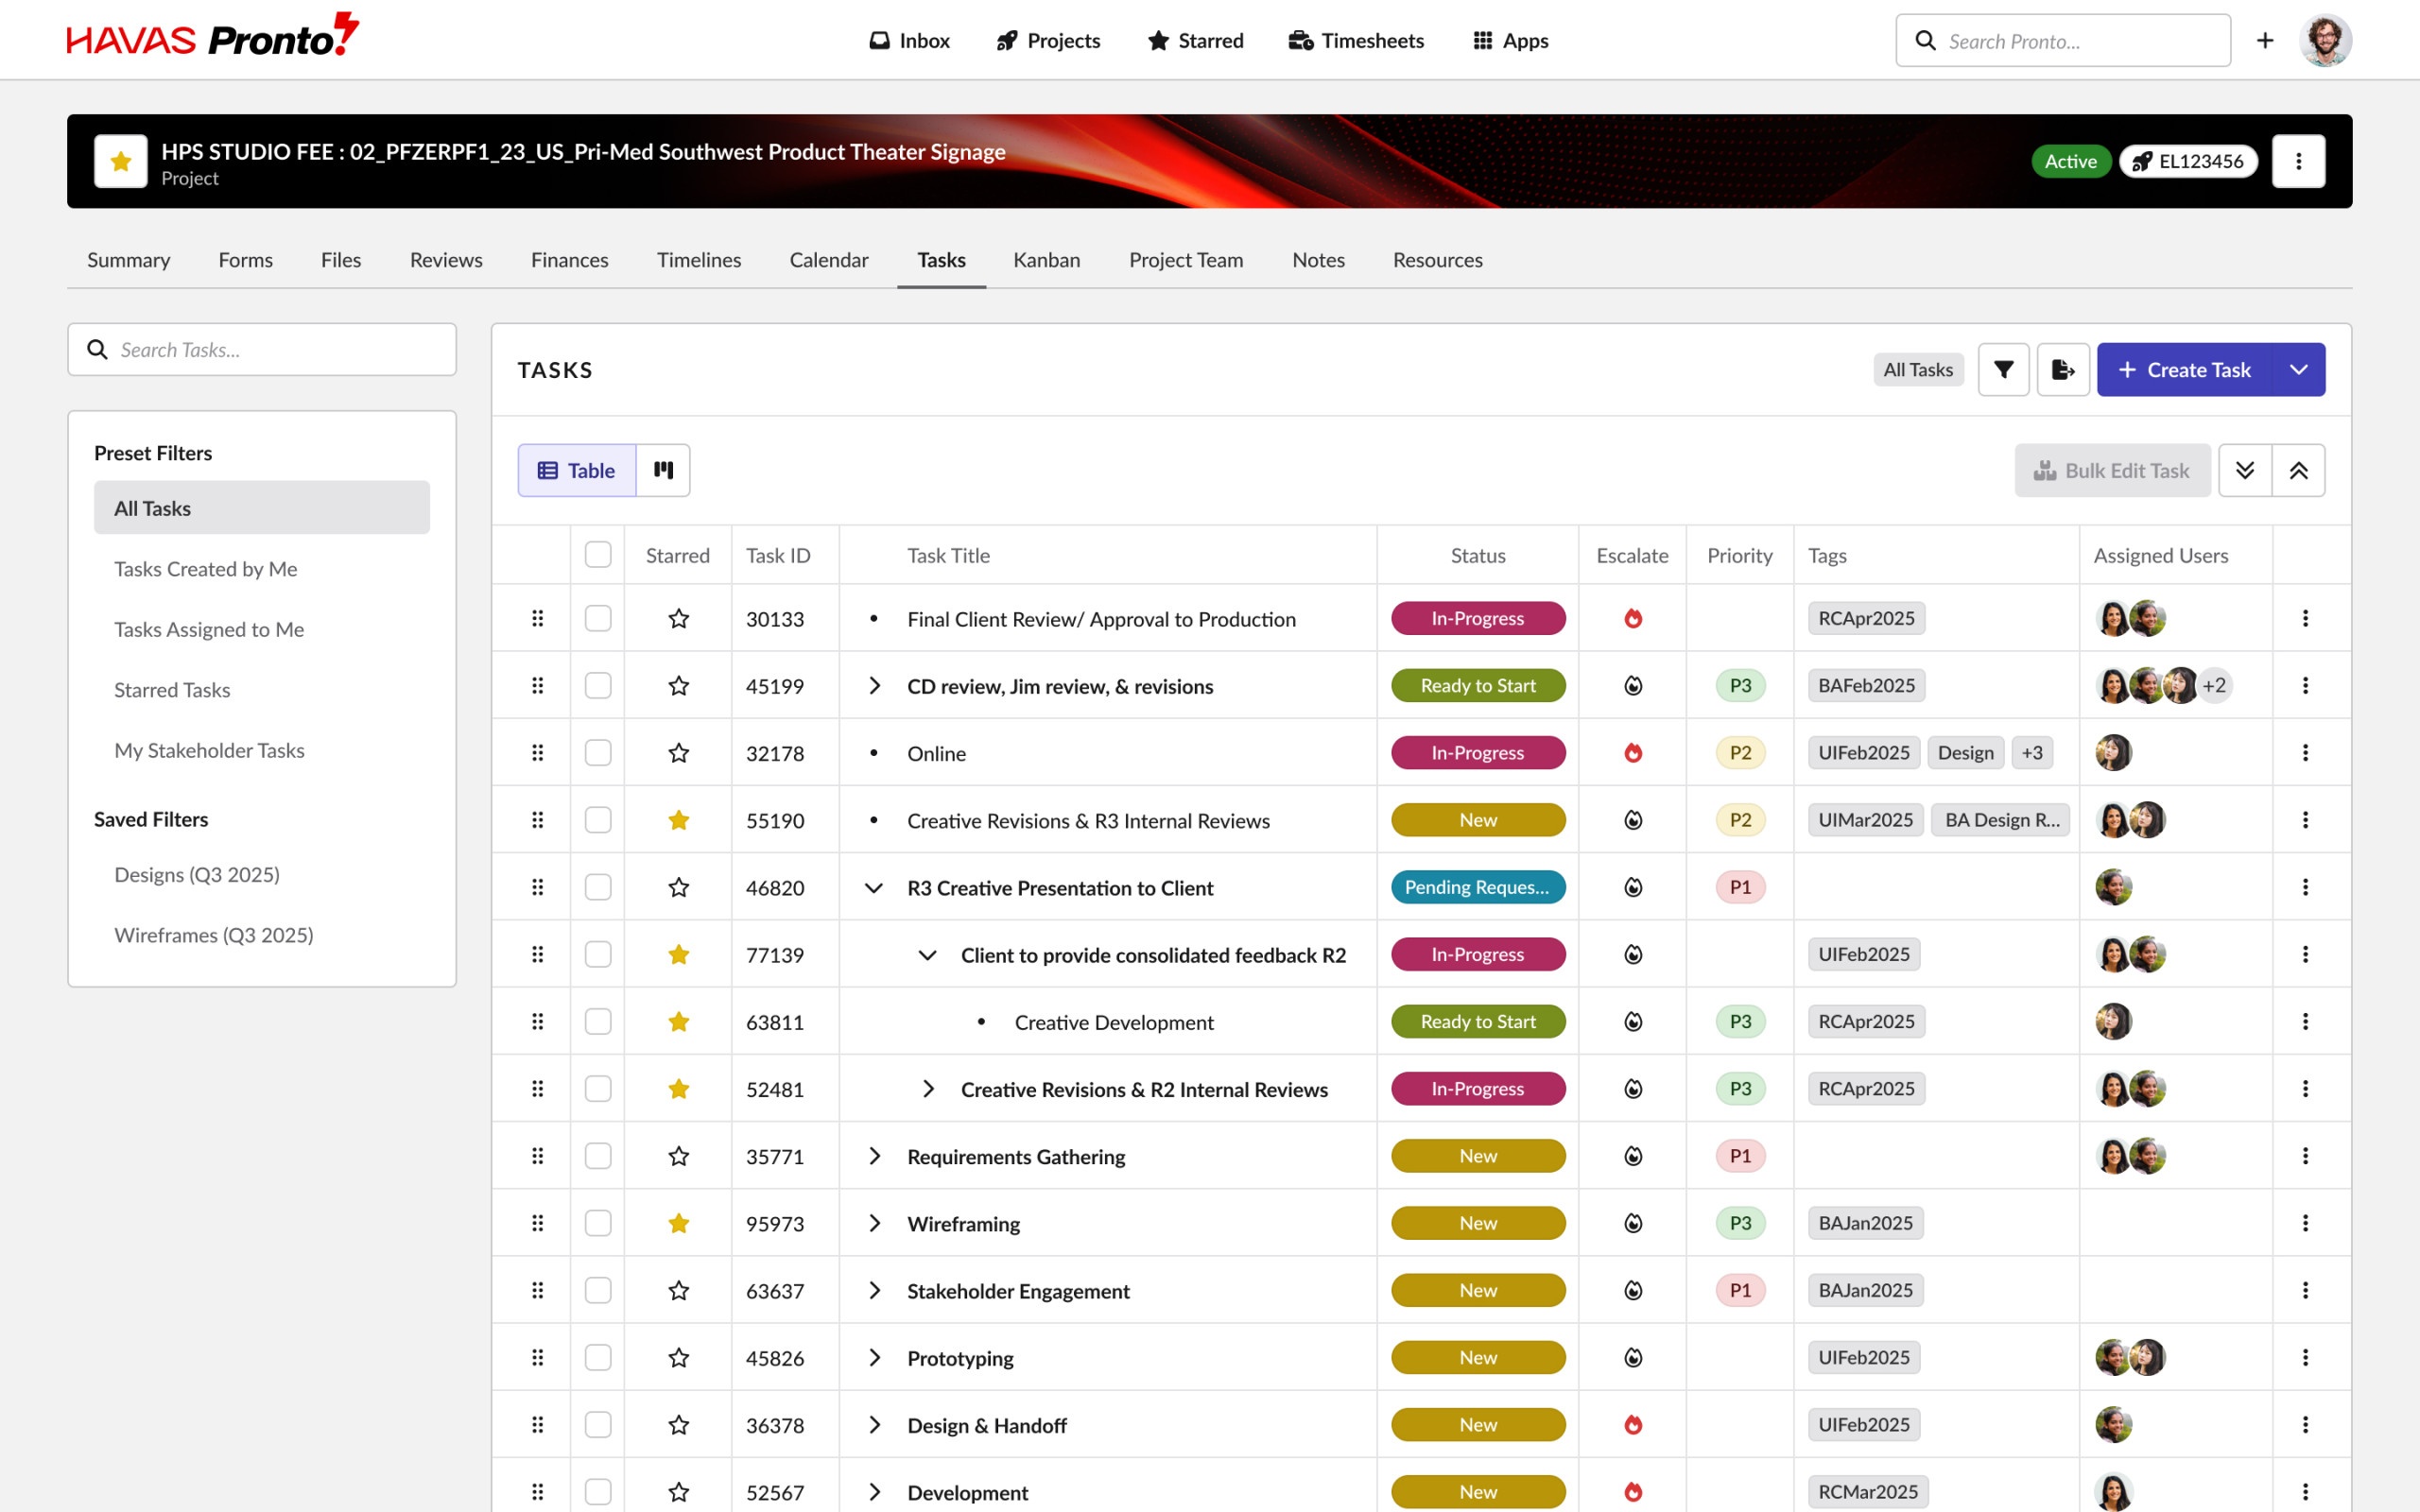Click the project star icon in banner
The image size is (2420, 1512).
(121, 161)
